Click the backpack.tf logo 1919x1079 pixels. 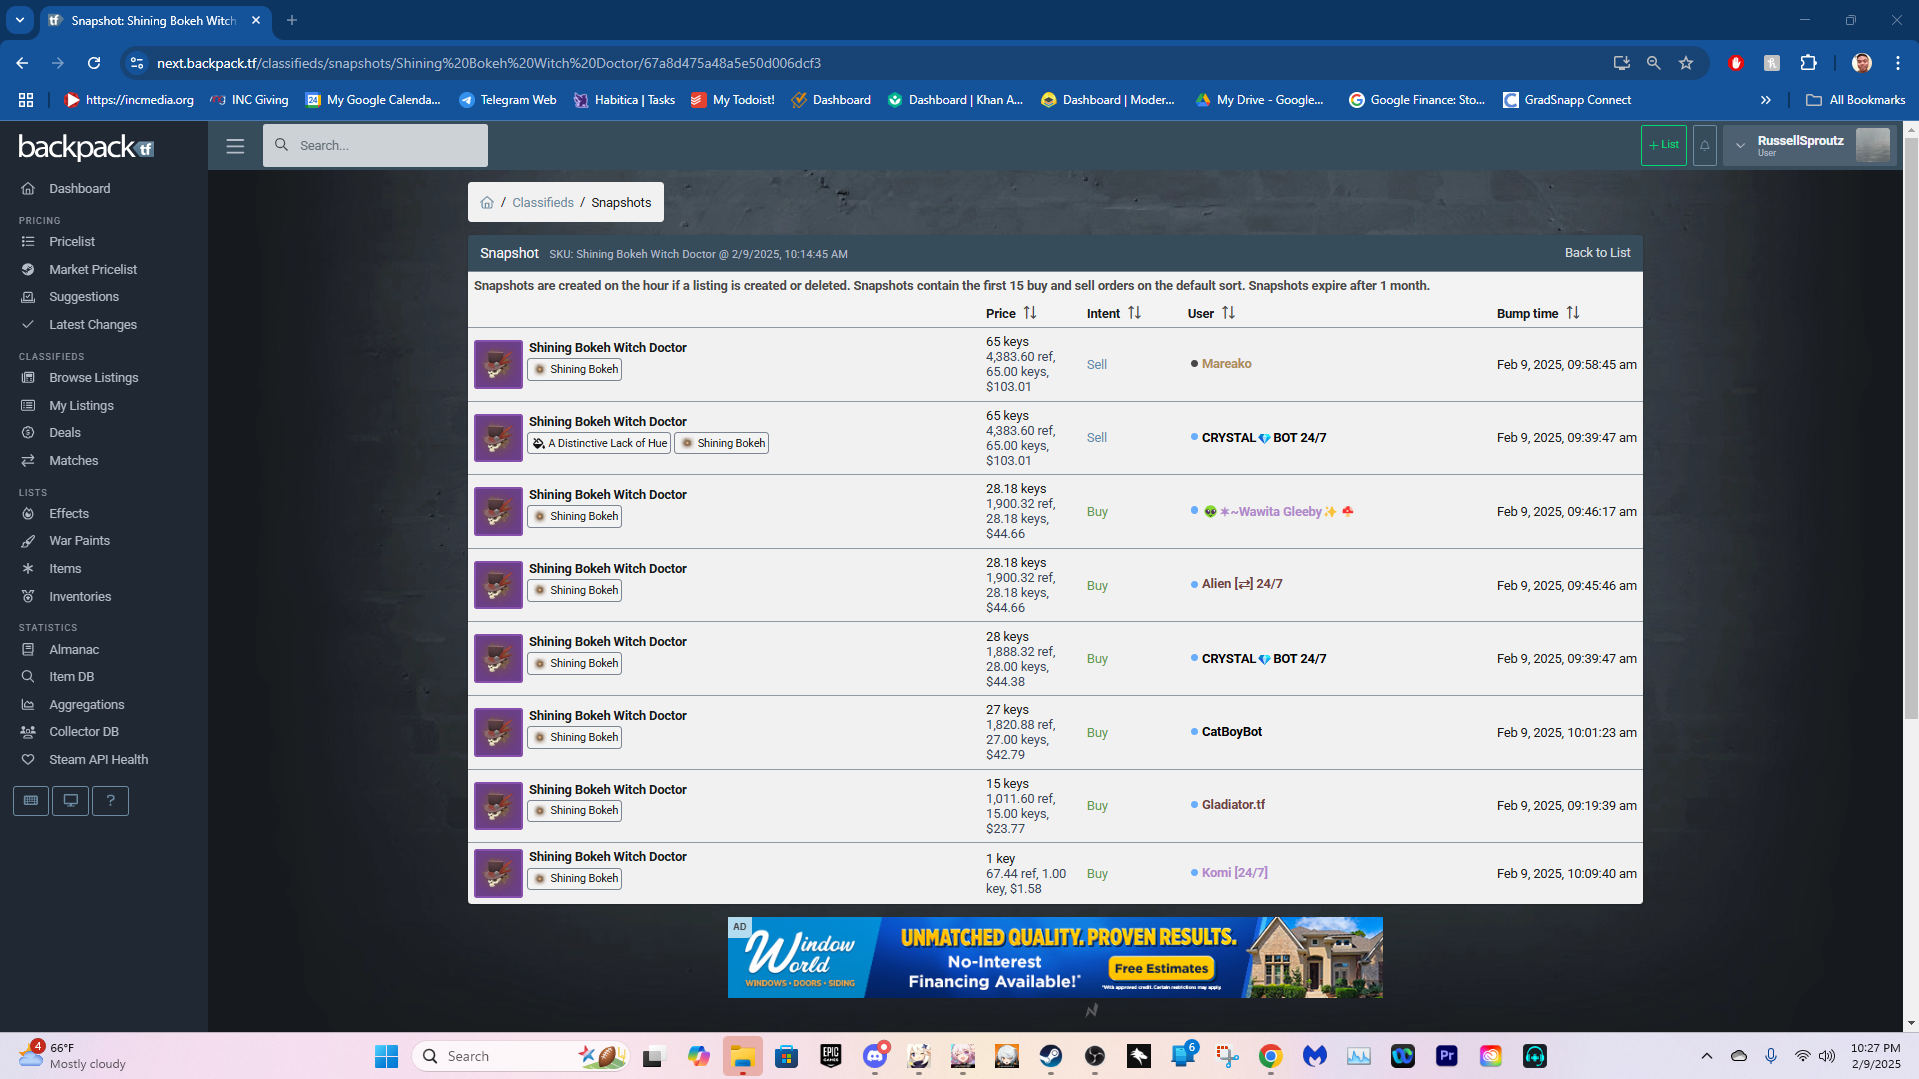86,148
